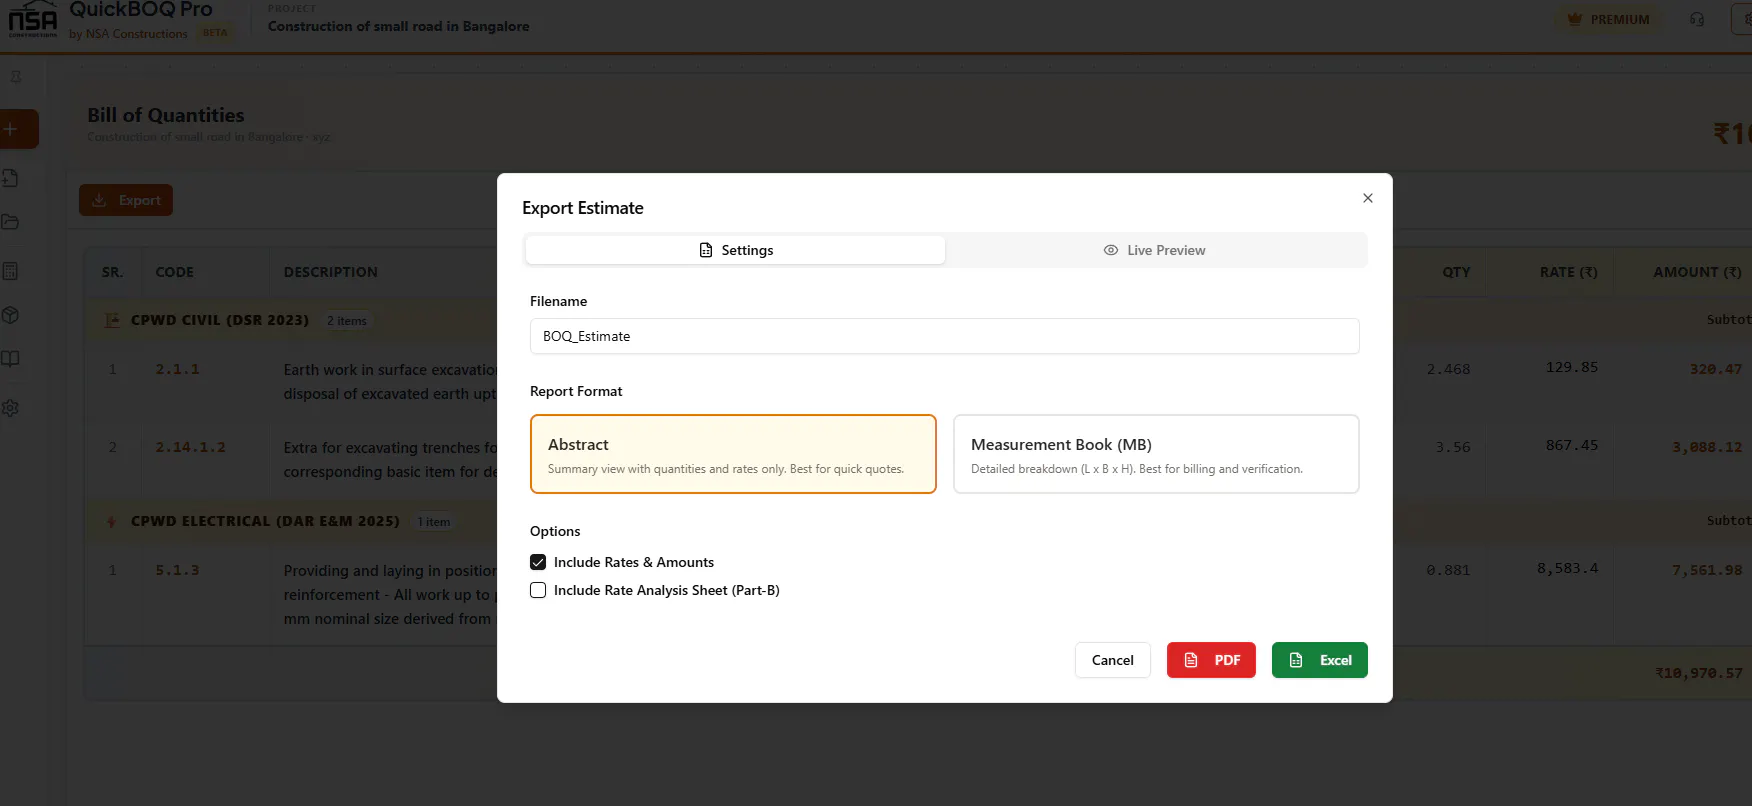Click the '1 item' badge

click(x=434, y=522)
